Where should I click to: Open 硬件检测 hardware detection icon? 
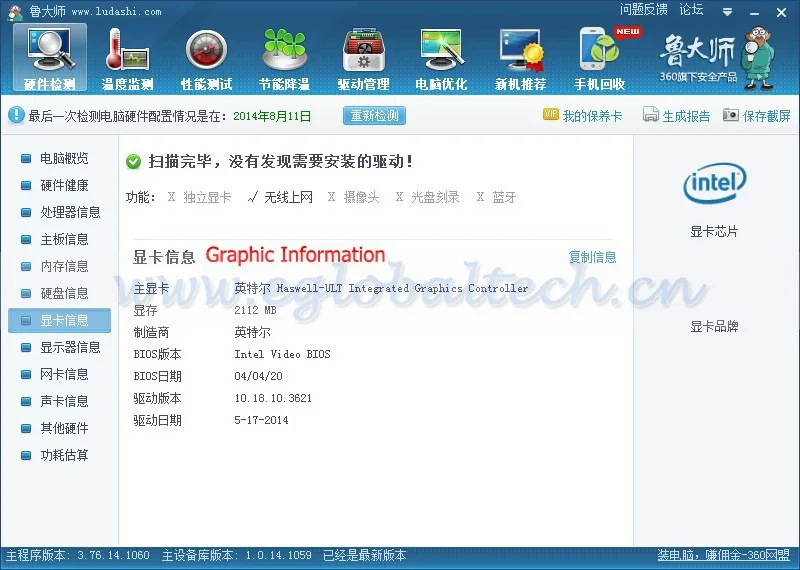(x=50, y=58)
